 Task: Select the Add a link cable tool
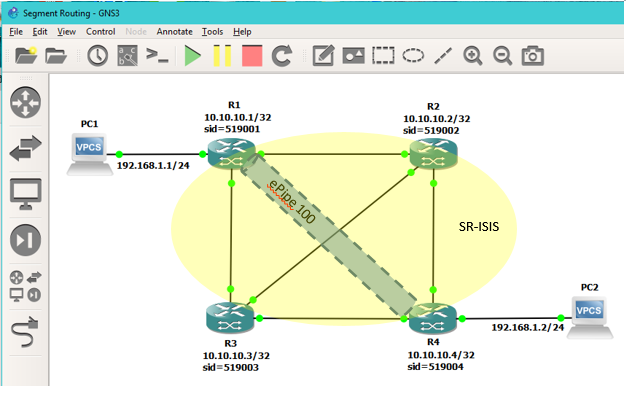coord(25,332)
